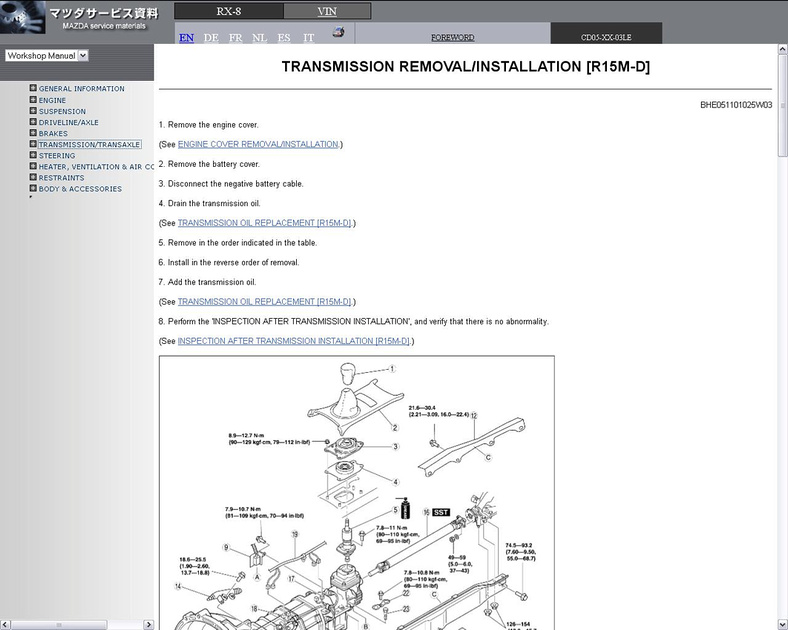Click step text 'Install in the reverse order of removal.'

tap(233, 262)
